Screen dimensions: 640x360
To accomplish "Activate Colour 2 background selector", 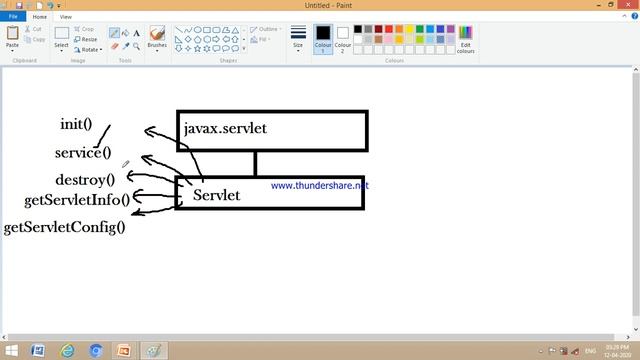I will coord(343,39).
